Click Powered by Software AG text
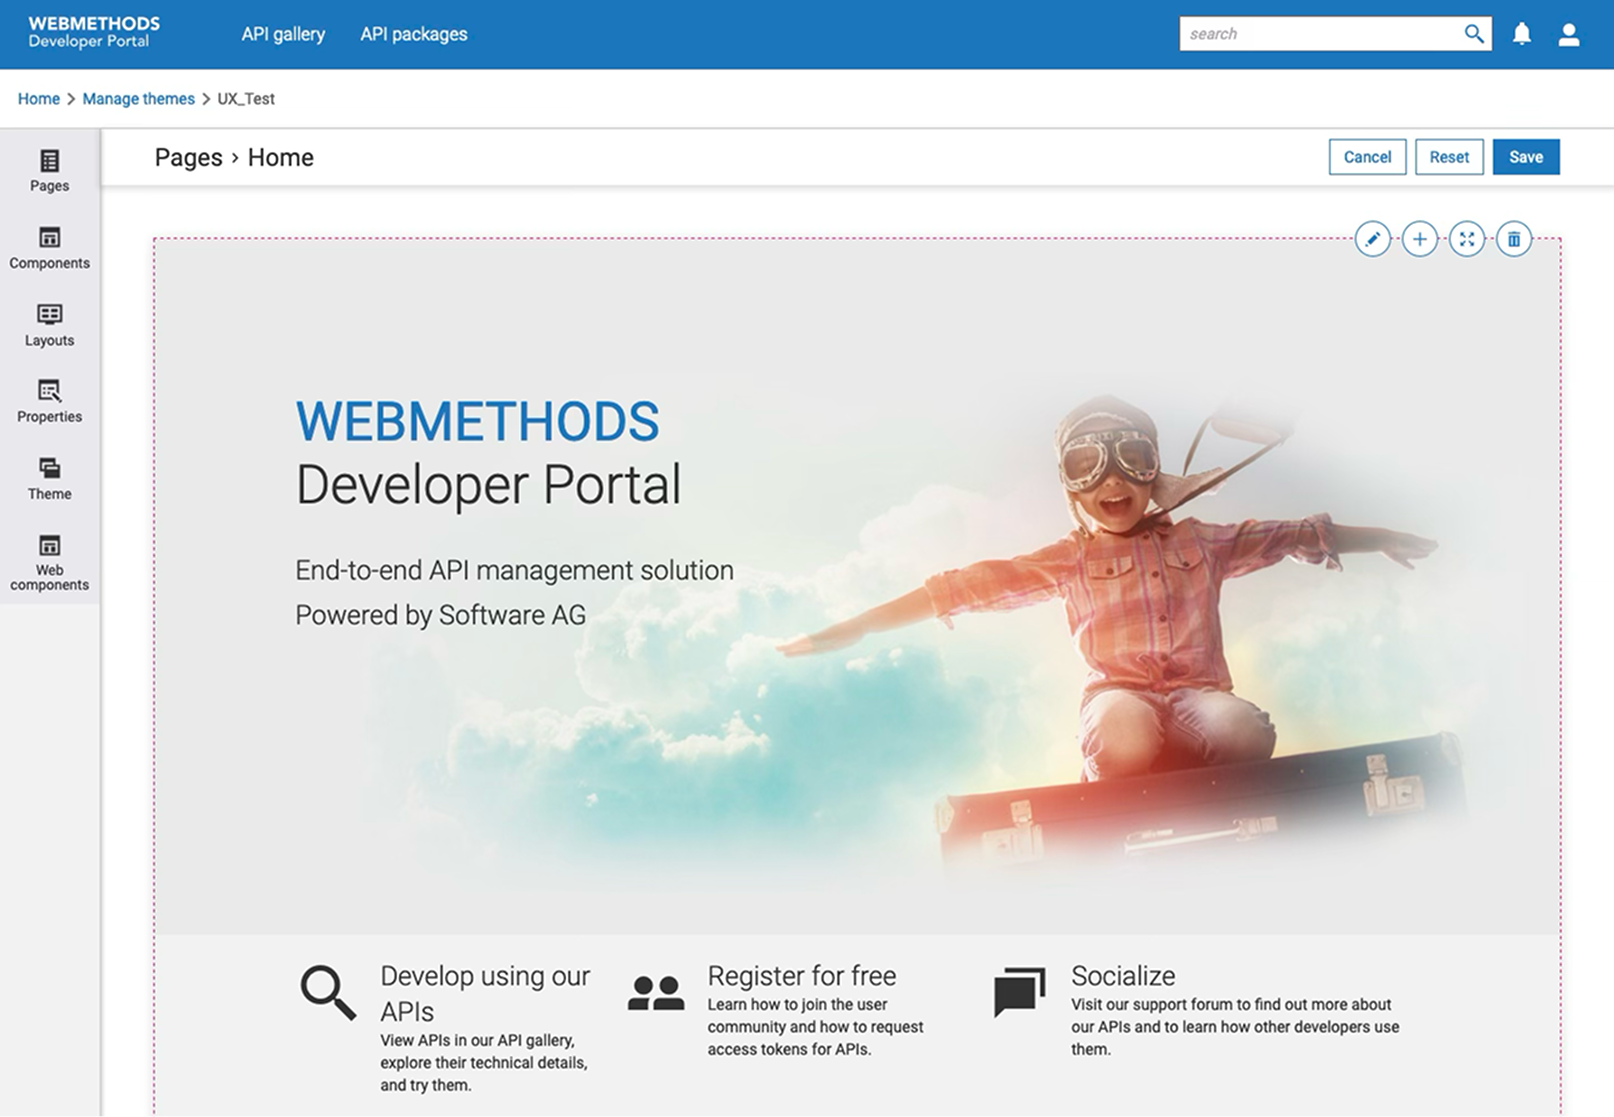The image size is (1614, 1117). (440, 615)
